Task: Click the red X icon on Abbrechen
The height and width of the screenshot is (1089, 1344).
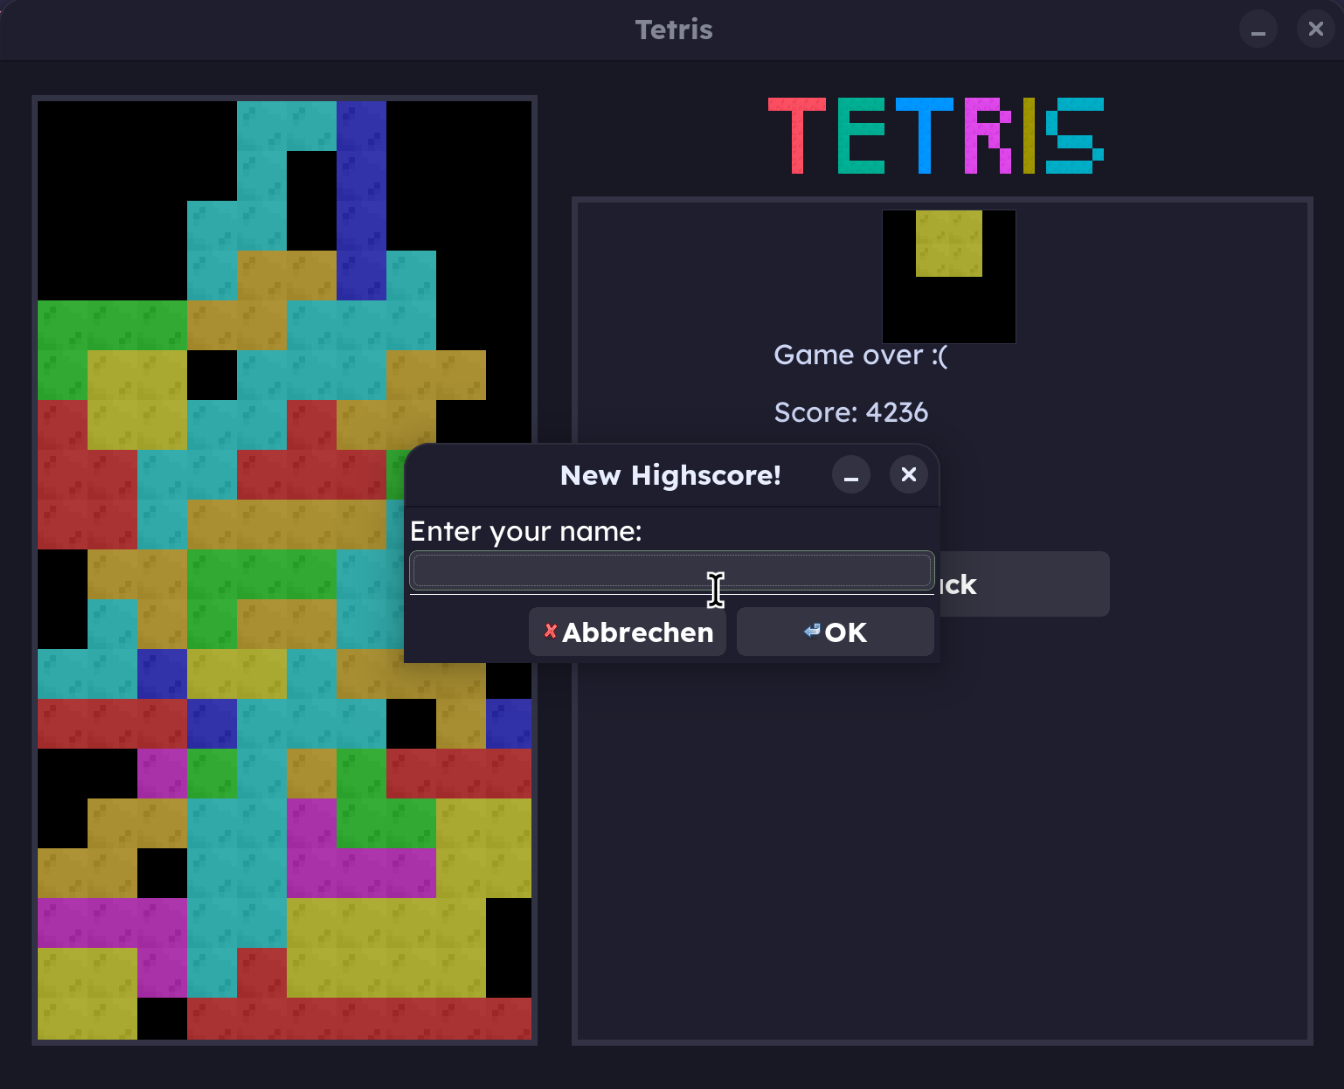Action: (x=551, y=630)
